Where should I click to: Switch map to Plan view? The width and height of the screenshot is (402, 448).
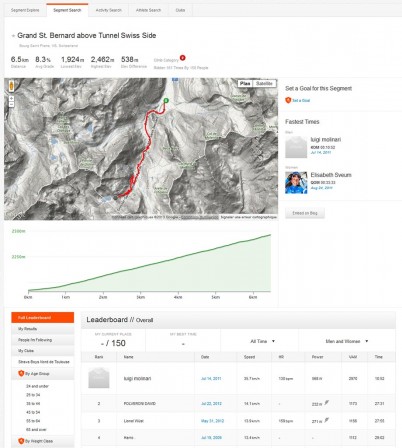[245, 83]
